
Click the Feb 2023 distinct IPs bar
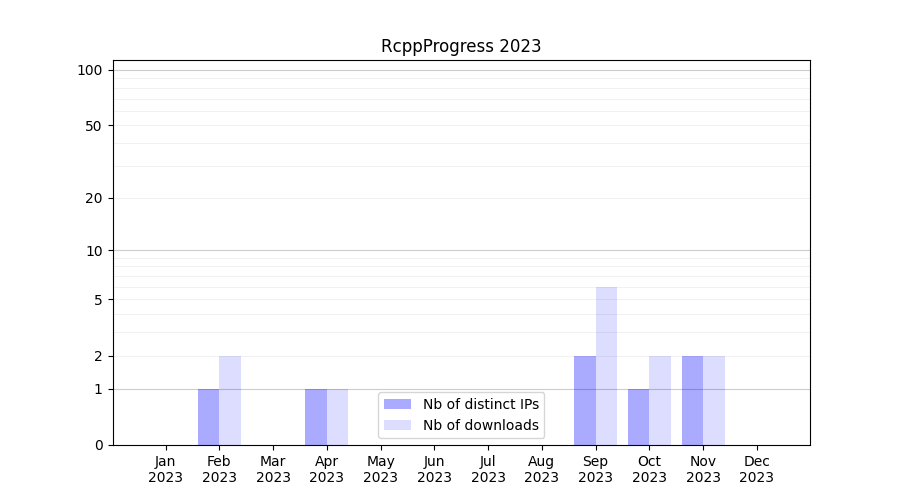click(208, 417)
